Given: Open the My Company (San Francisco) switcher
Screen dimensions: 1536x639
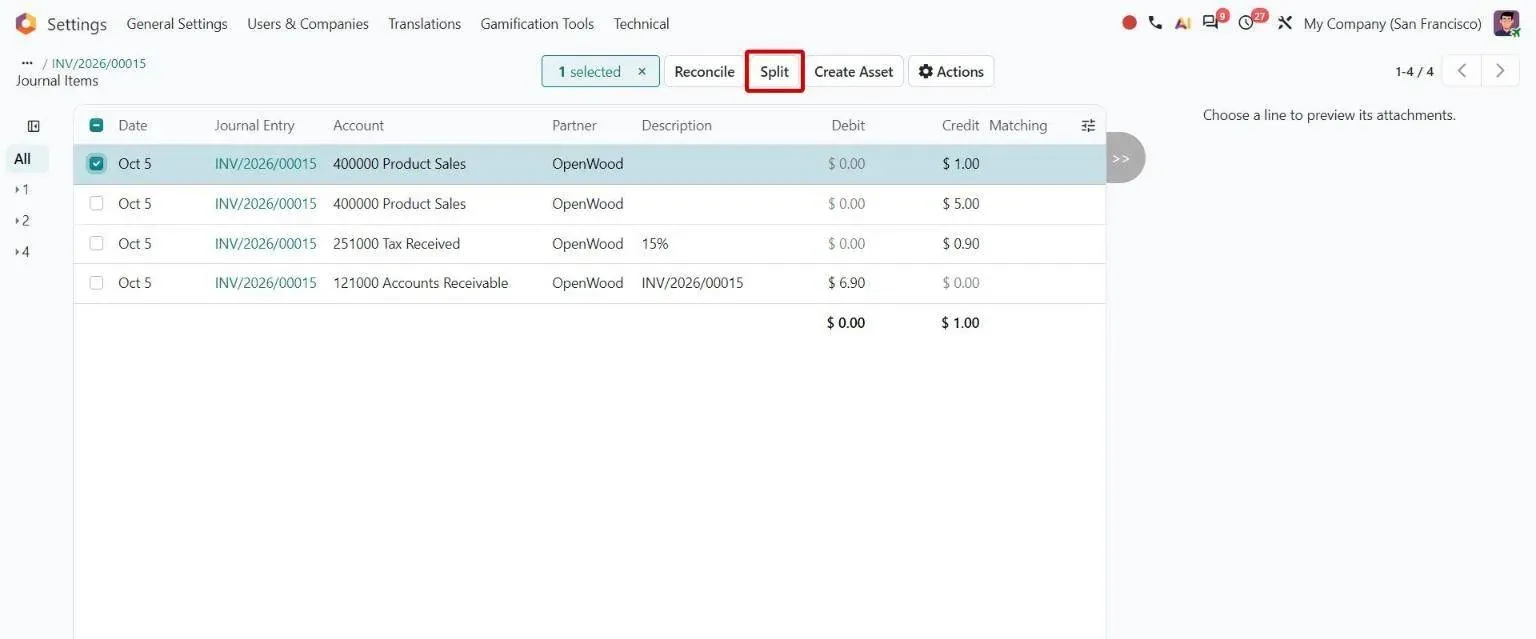Looking at the screenshot, I should click(1392, 24).
